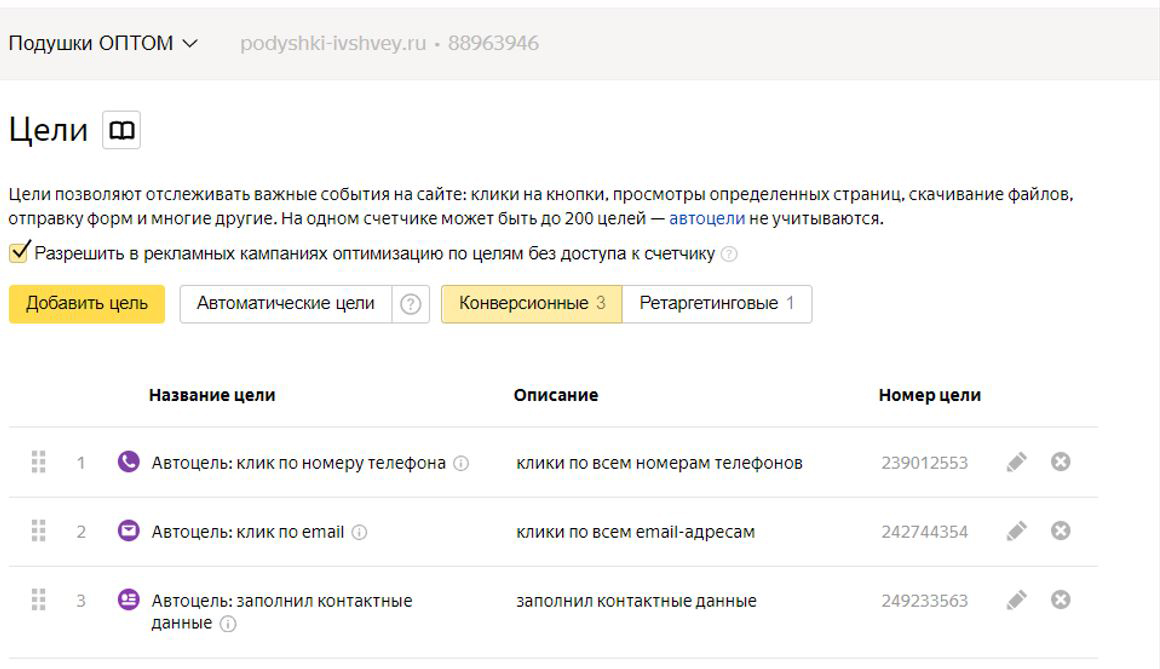Show info for phone click auto-goal
1160x669 pixels.
point(461,463)
